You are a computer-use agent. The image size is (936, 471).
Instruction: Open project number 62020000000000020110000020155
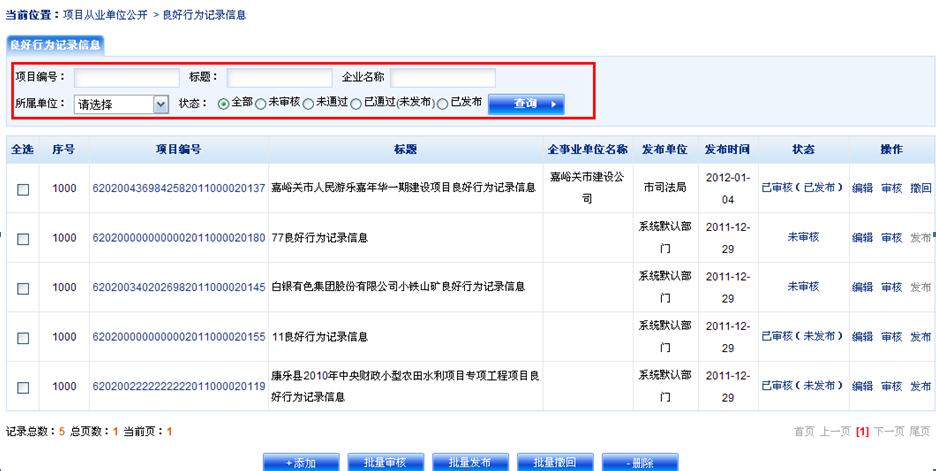178,337
